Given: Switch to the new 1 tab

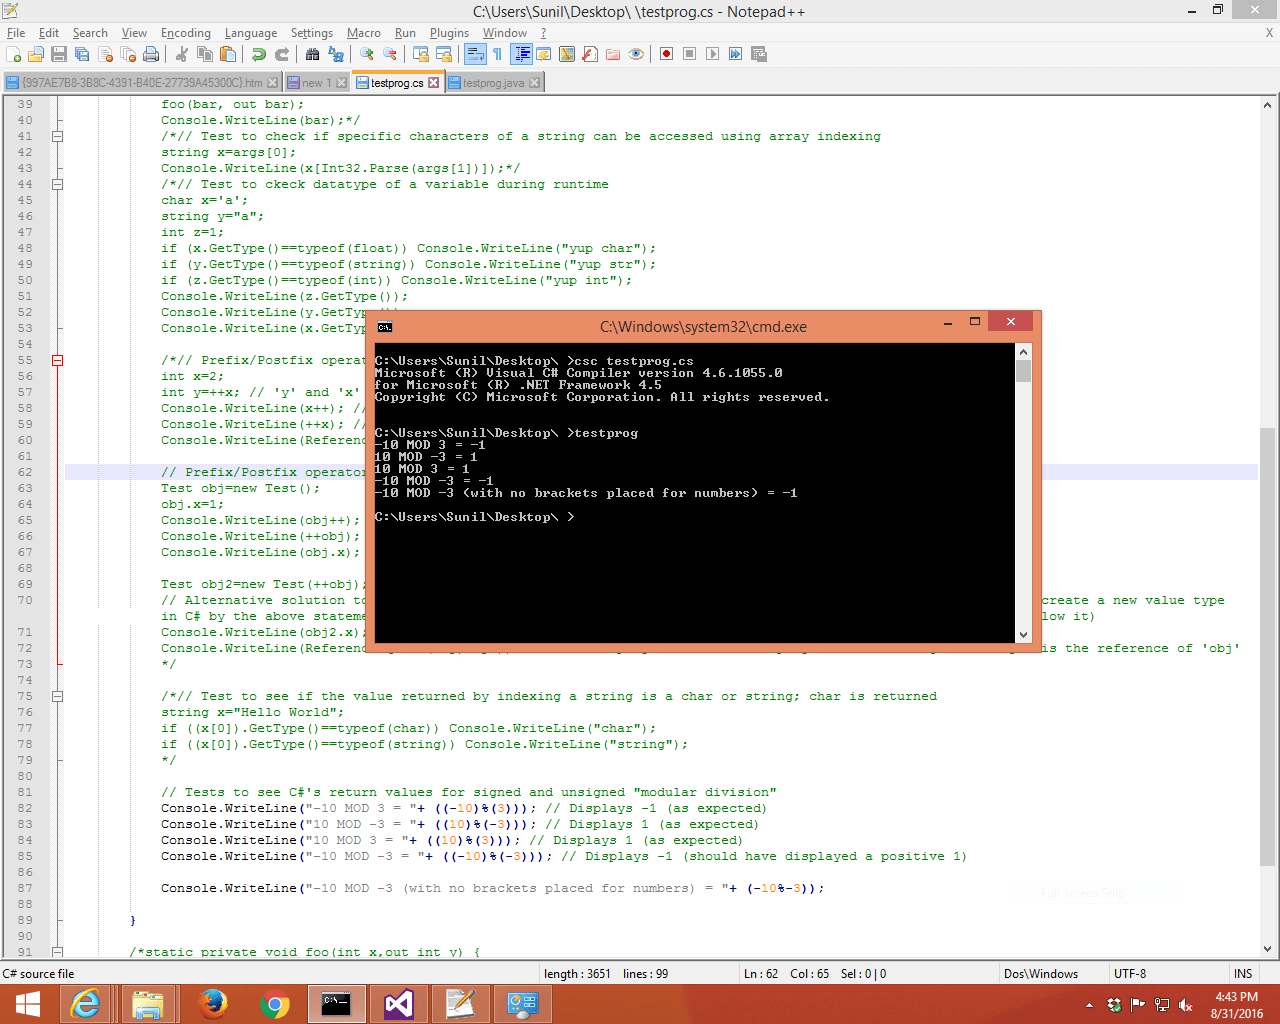Looking at the screenshot, I should coord(316,83).
